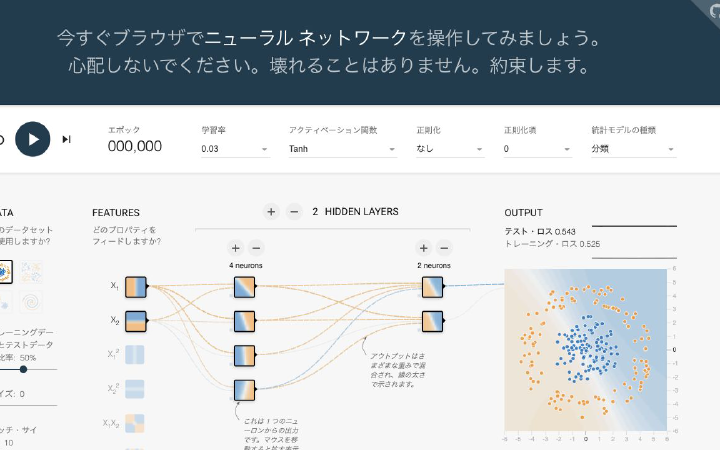This screenshot has width=720, height=450.
Task: Open the アクティベーション関数 dropdown showing Tanh
Action: (x=343, y=149)
